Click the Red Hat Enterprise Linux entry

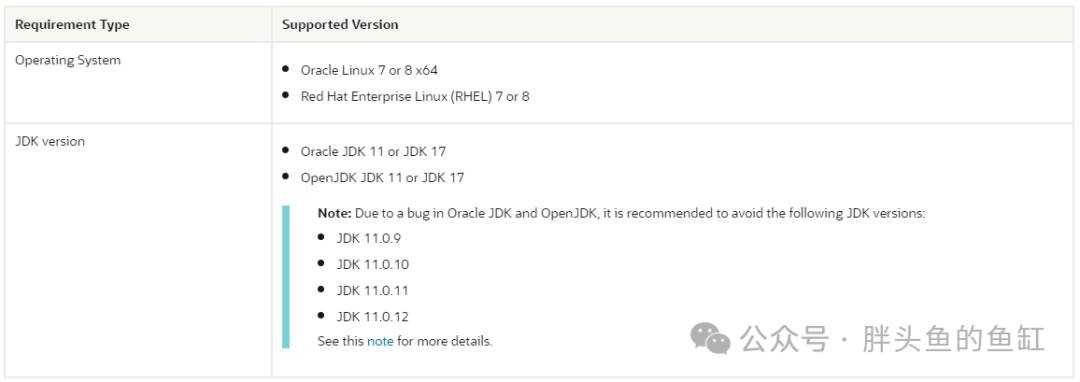[415, 96]
